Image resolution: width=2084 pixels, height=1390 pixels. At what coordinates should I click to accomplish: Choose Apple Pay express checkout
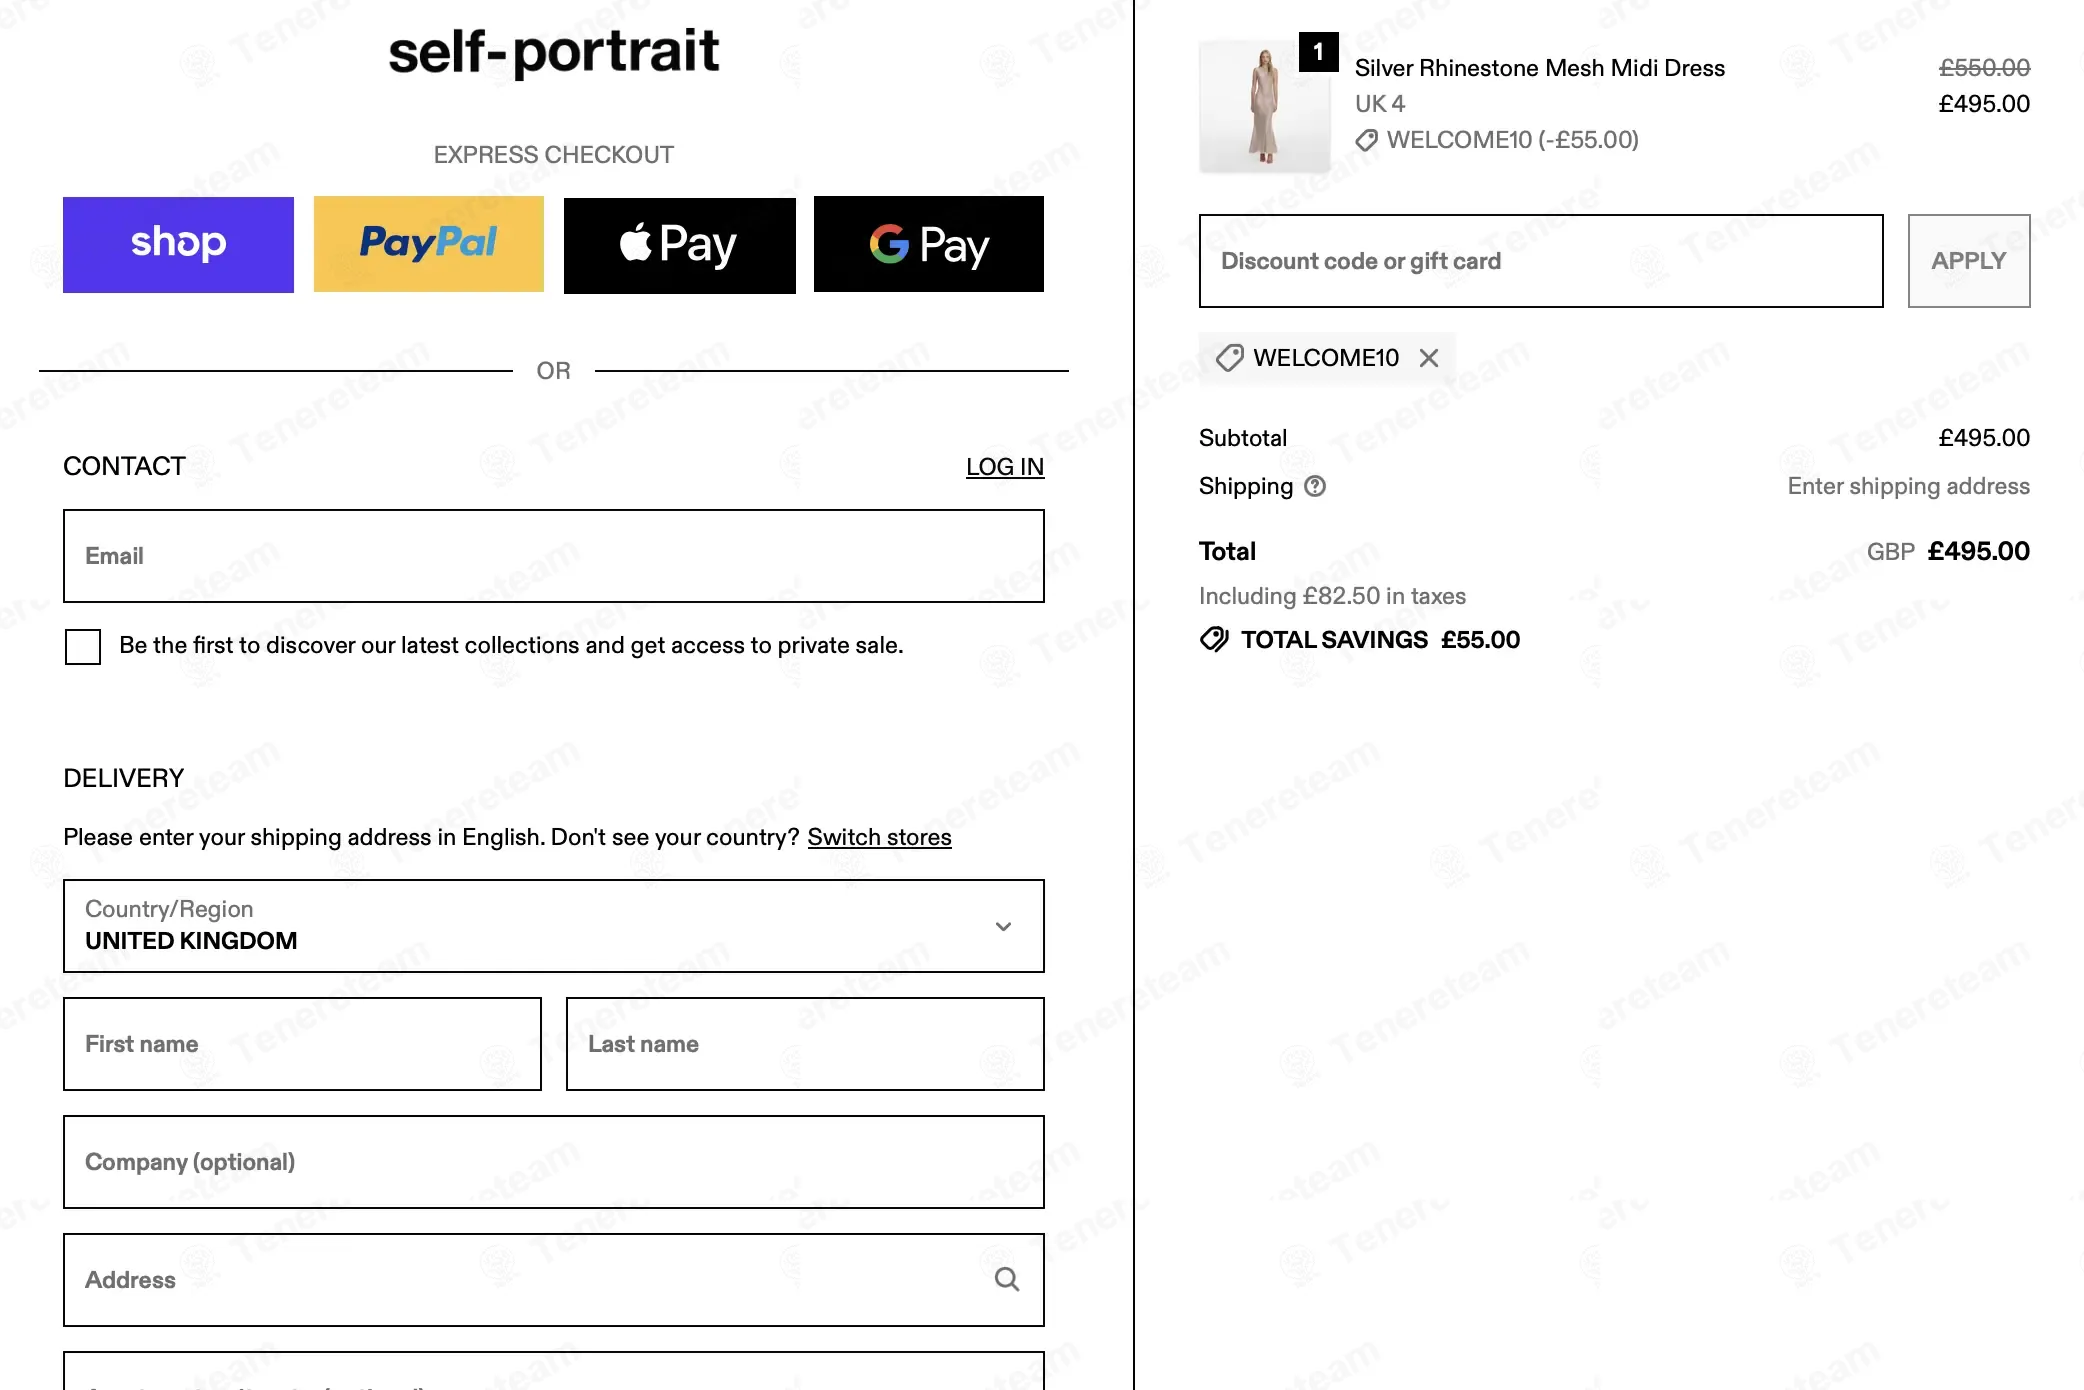(679, 244)
